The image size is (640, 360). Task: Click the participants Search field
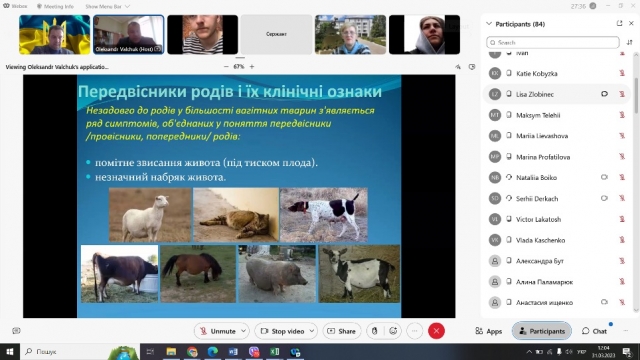pos(553,42)
